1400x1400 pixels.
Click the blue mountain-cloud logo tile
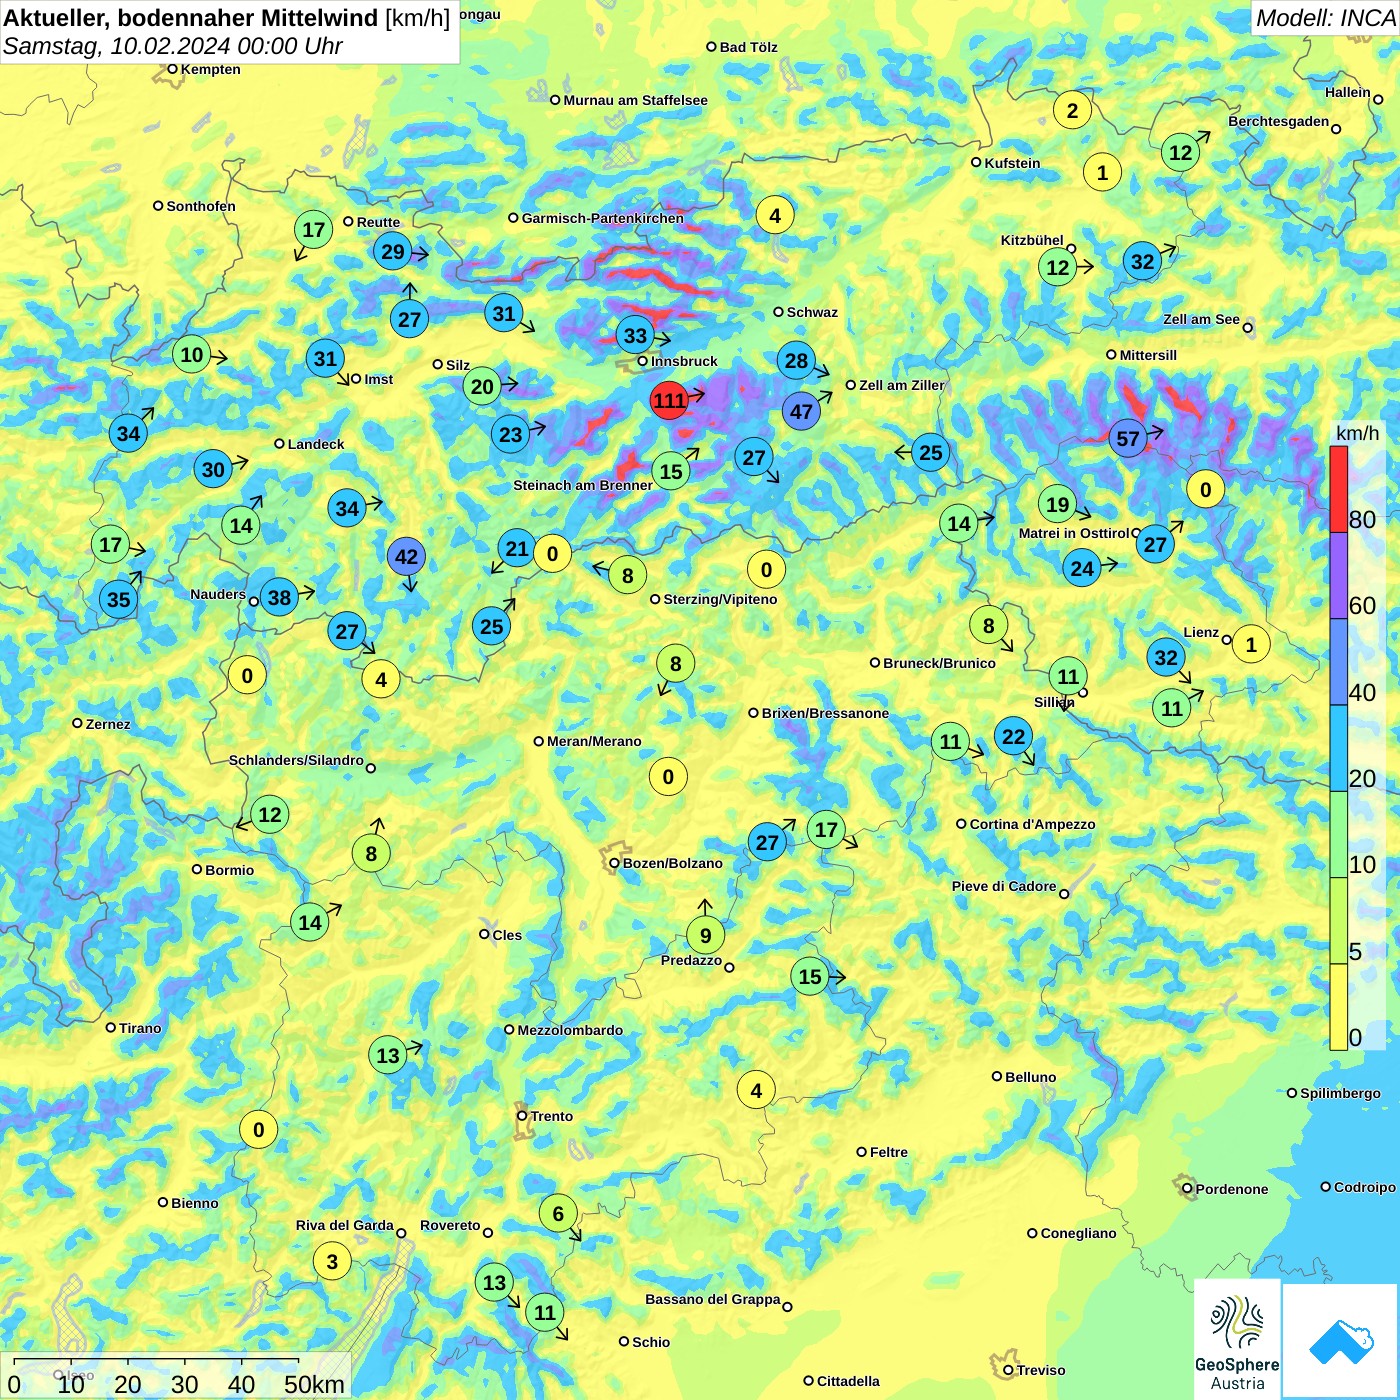coord(1341,1341)
